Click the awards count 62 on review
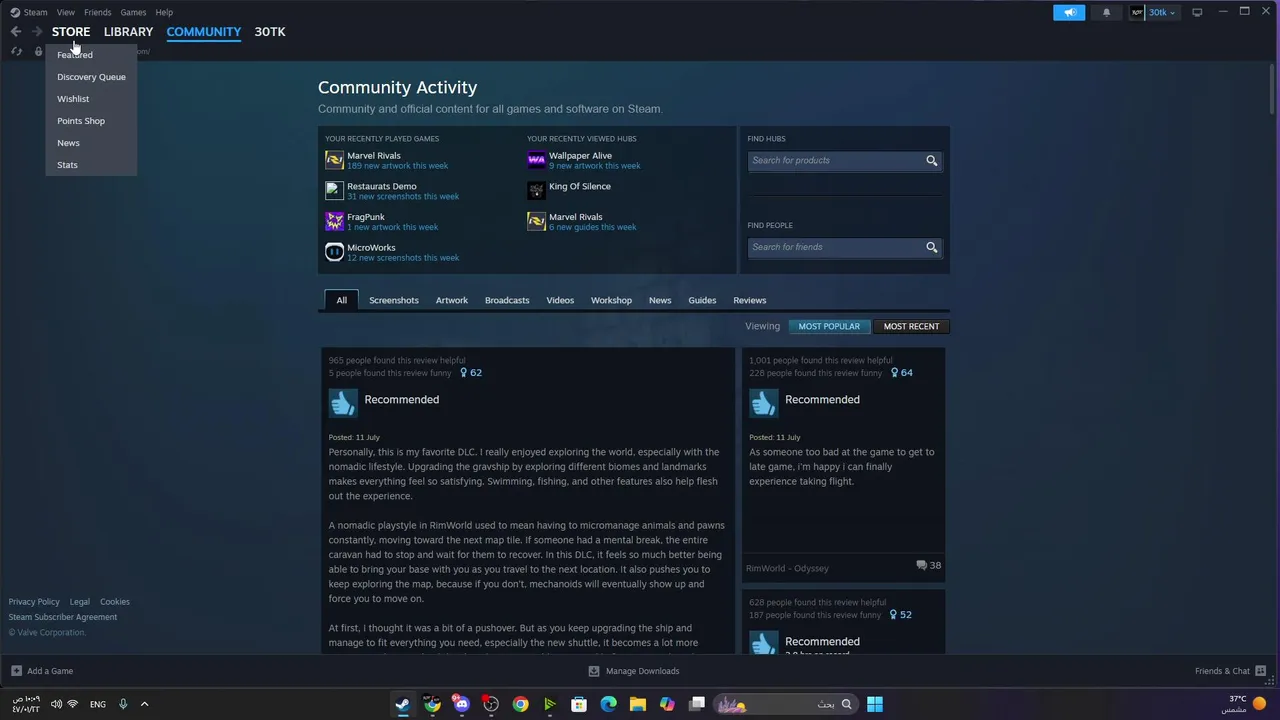 click(471, 373)
